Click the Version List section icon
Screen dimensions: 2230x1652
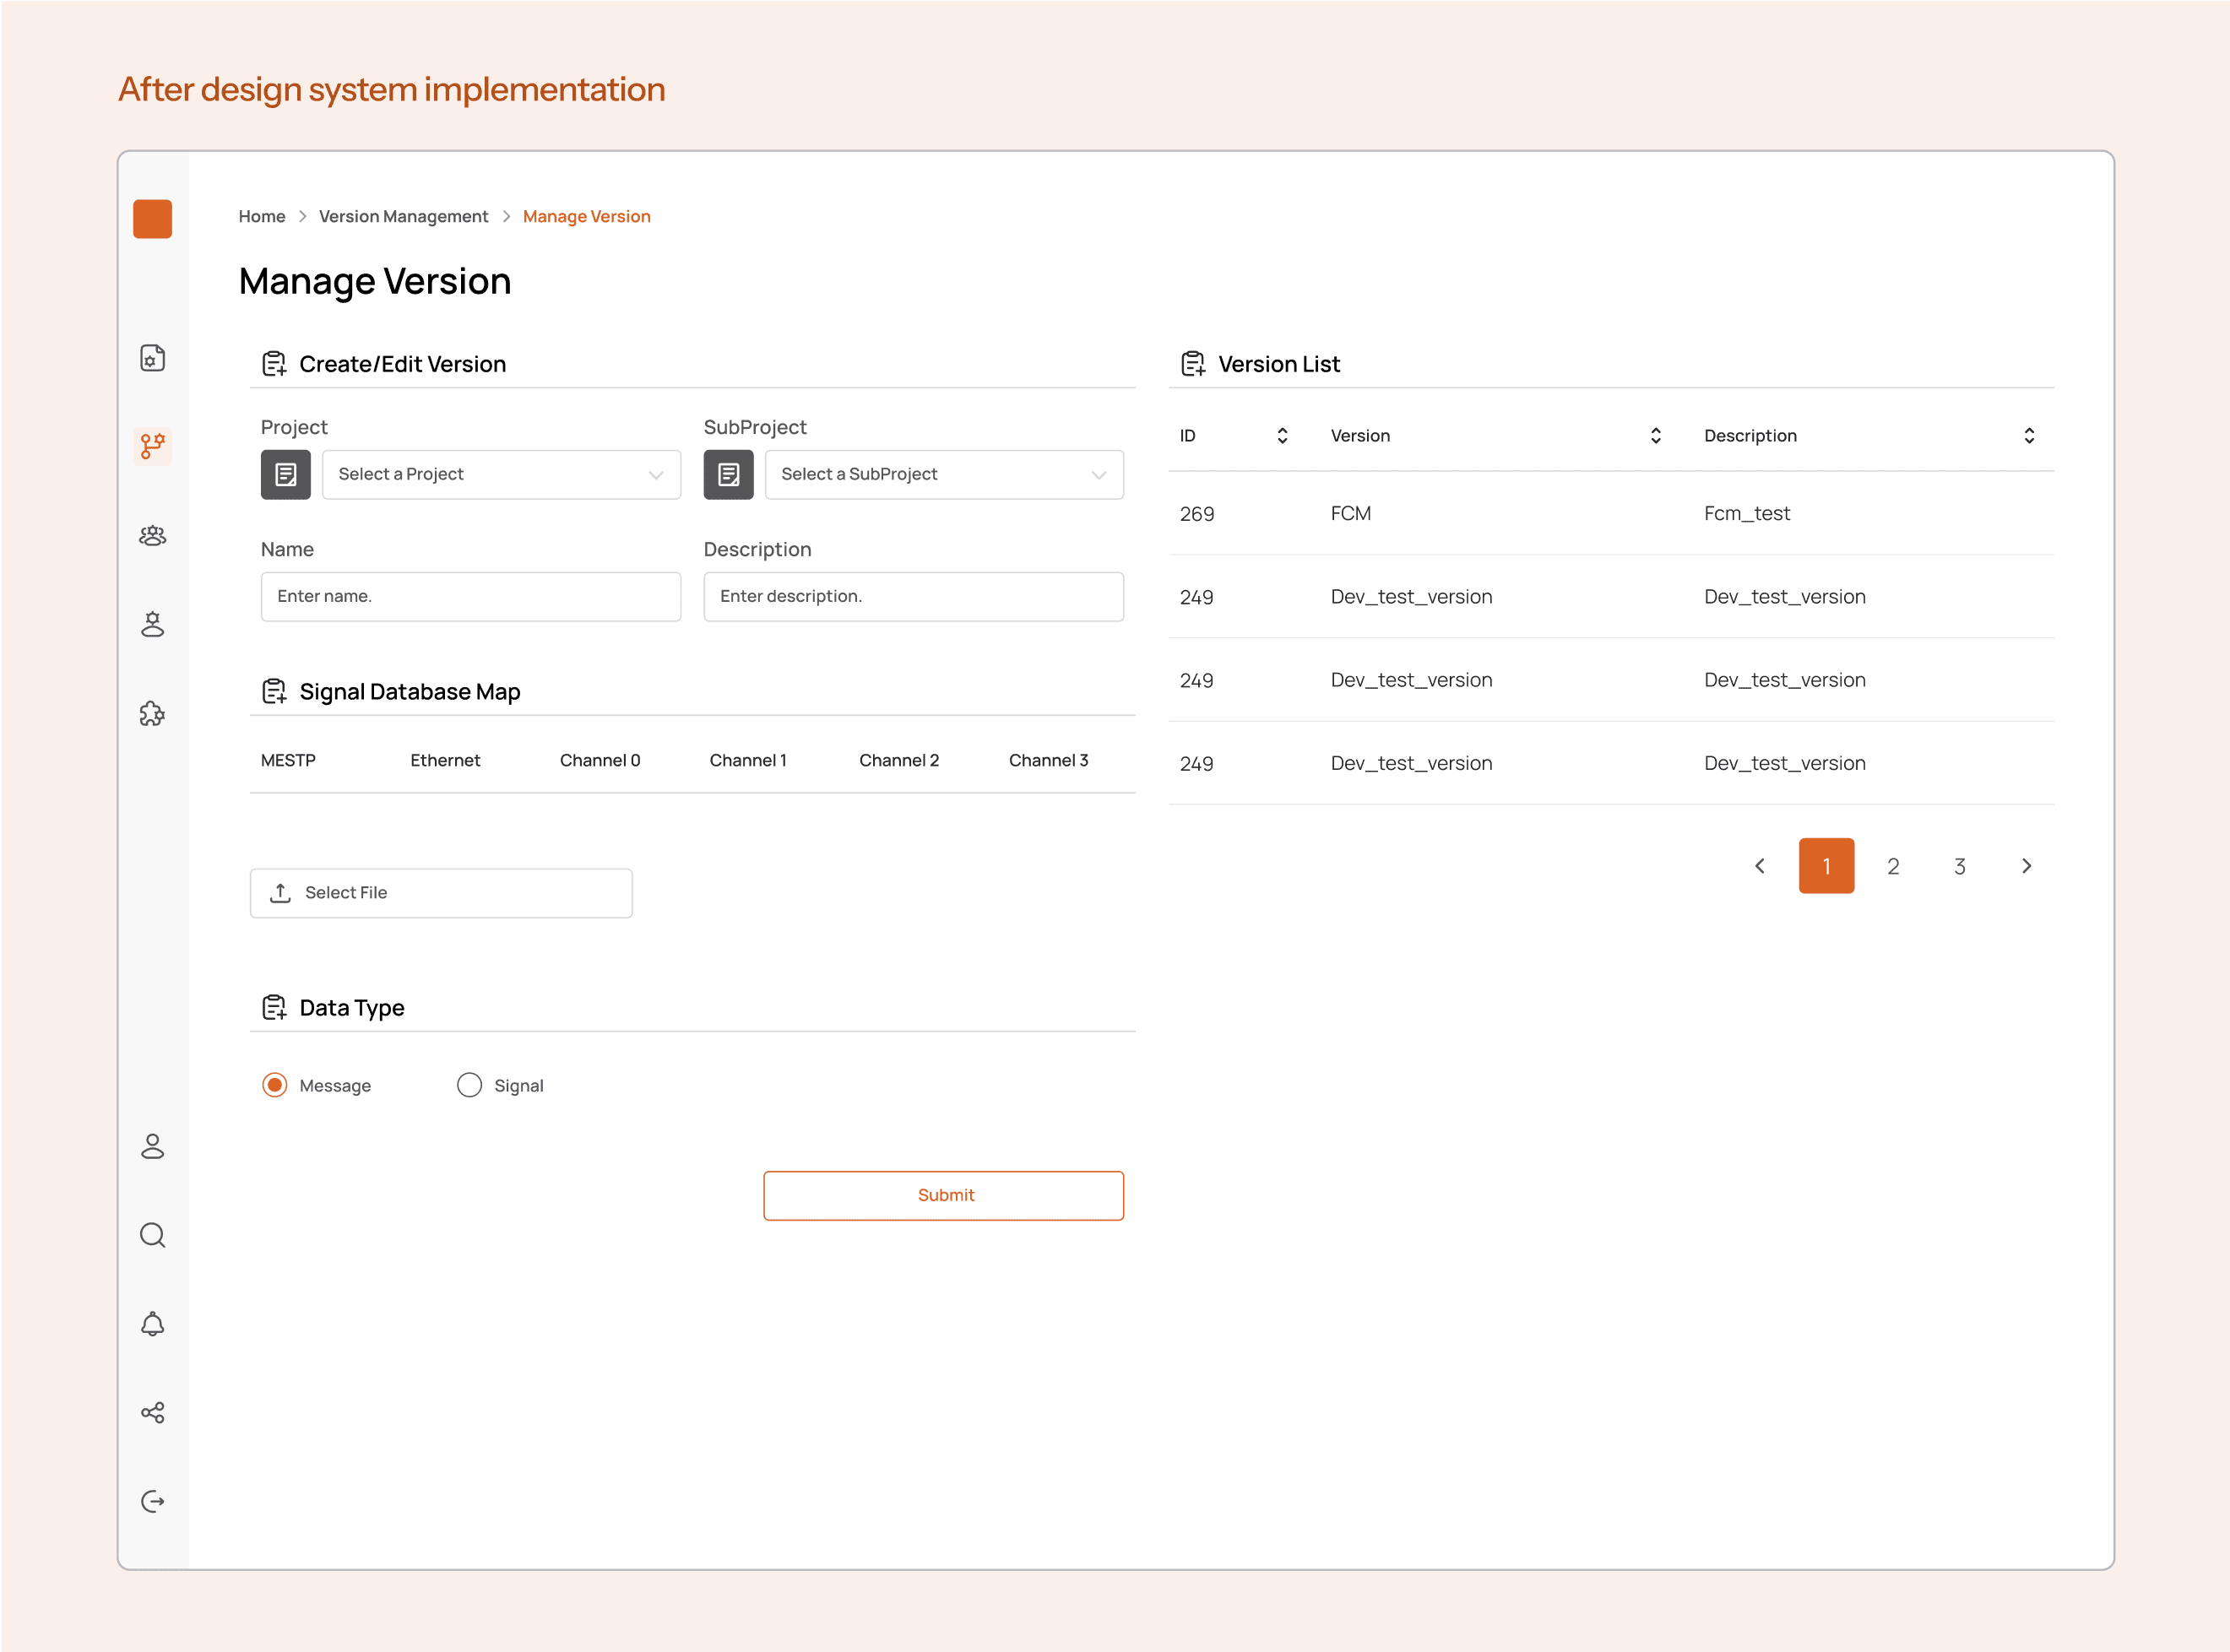(x=1193, y=364)
